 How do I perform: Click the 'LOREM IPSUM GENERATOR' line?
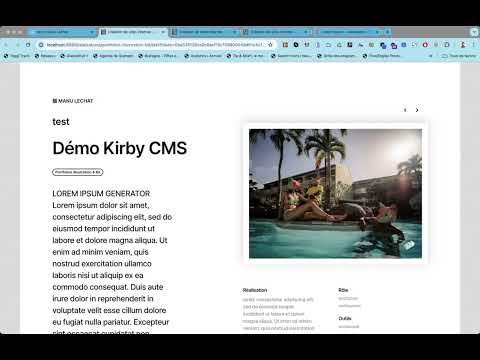(x=101, y=193)
